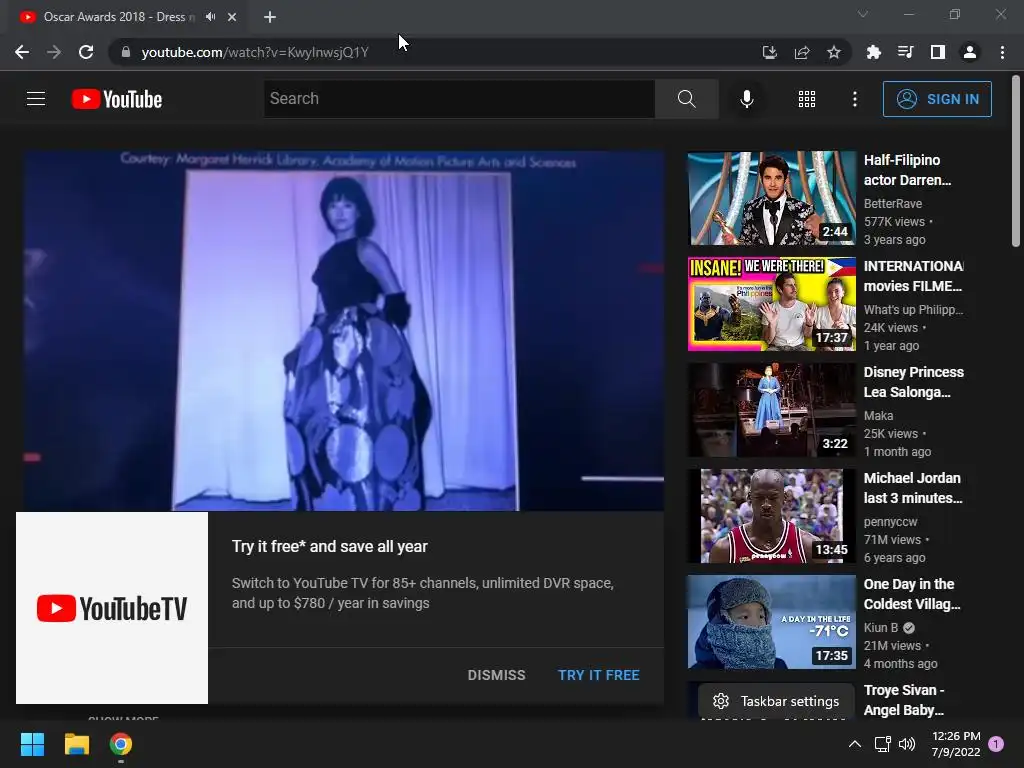This screenshot has height=768, width=1024.
Task: Click the video player showing the gown photo
Action: tap(344, 330)
